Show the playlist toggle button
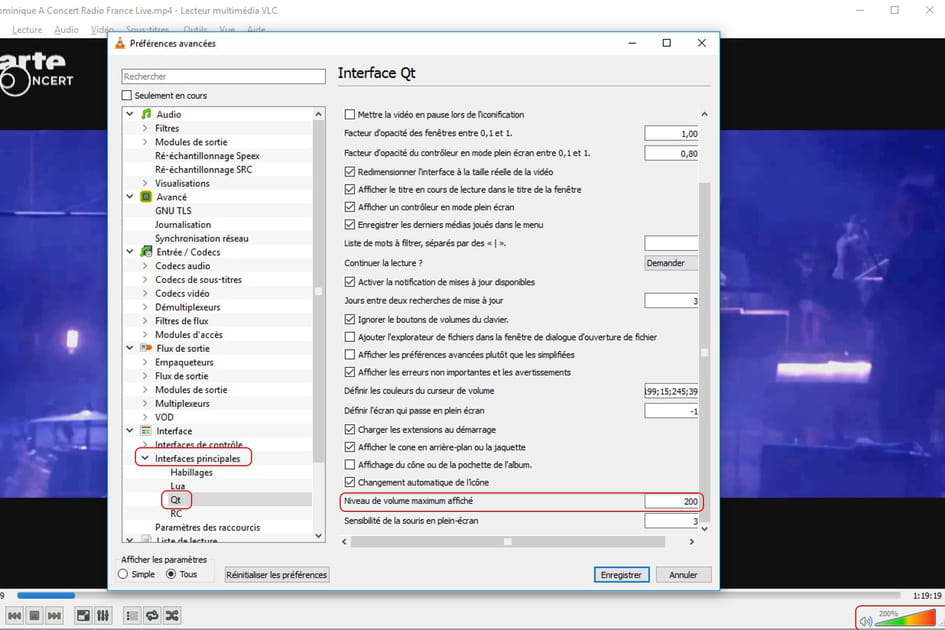The width and height of the screenshot is (945, 630). (132, 616)
